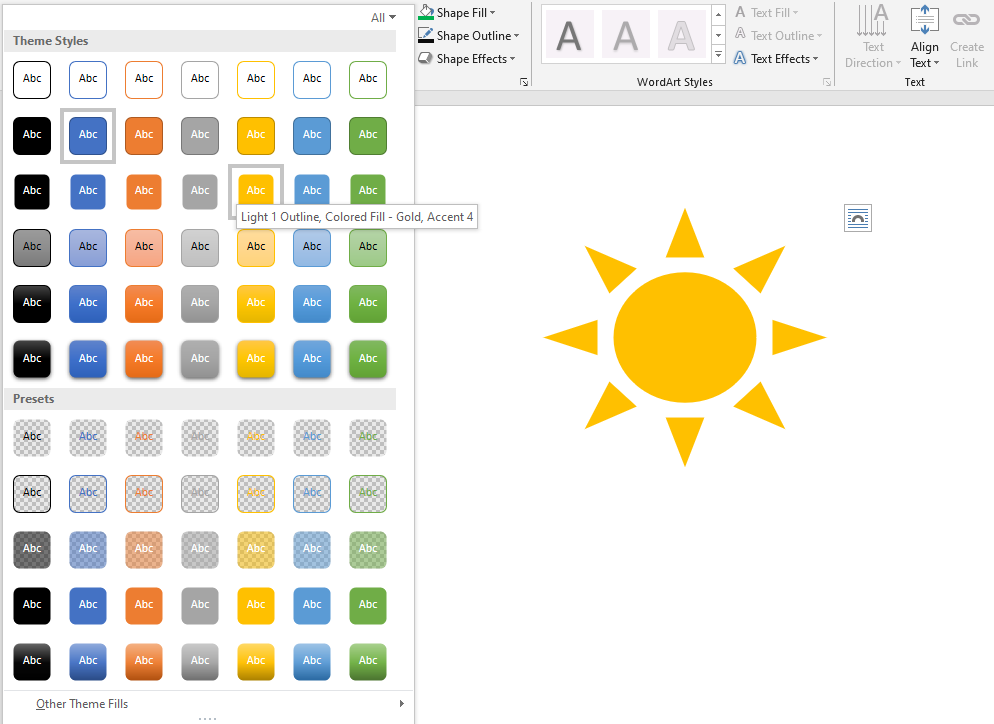The image size is (994, 724).
Task: Open the Align Text options
Action: click(x=922, y=36)
